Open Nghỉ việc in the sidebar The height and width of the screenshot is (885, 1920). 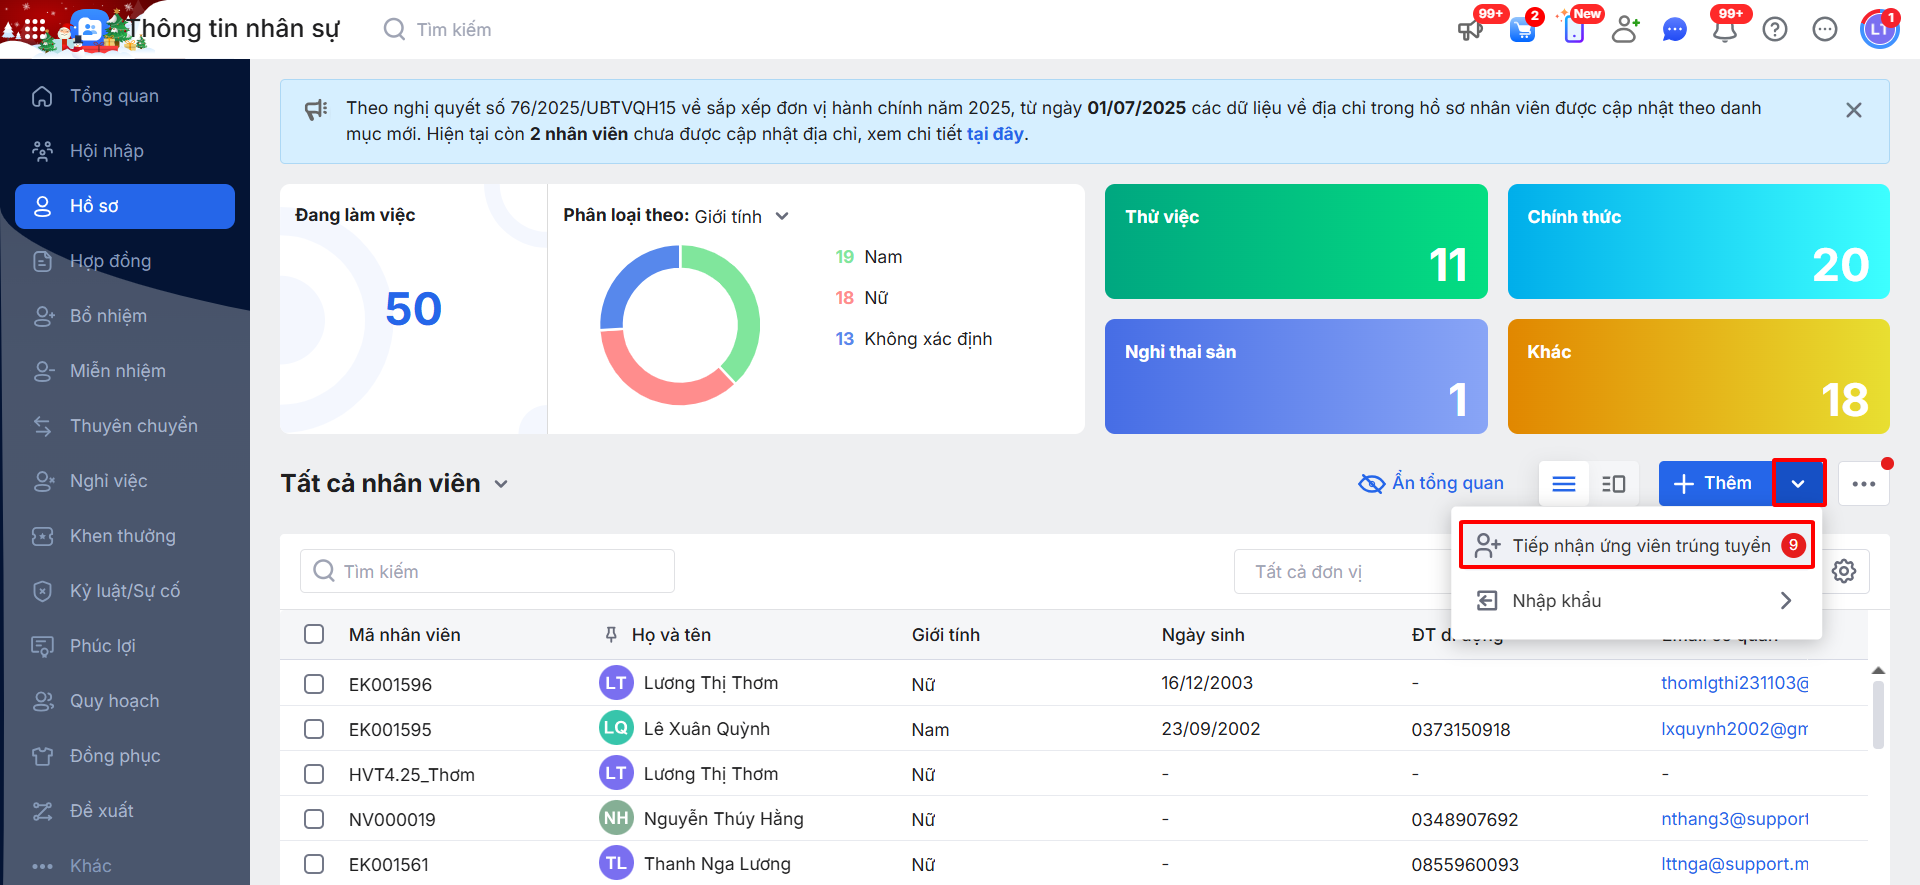[x=125, y=481]
